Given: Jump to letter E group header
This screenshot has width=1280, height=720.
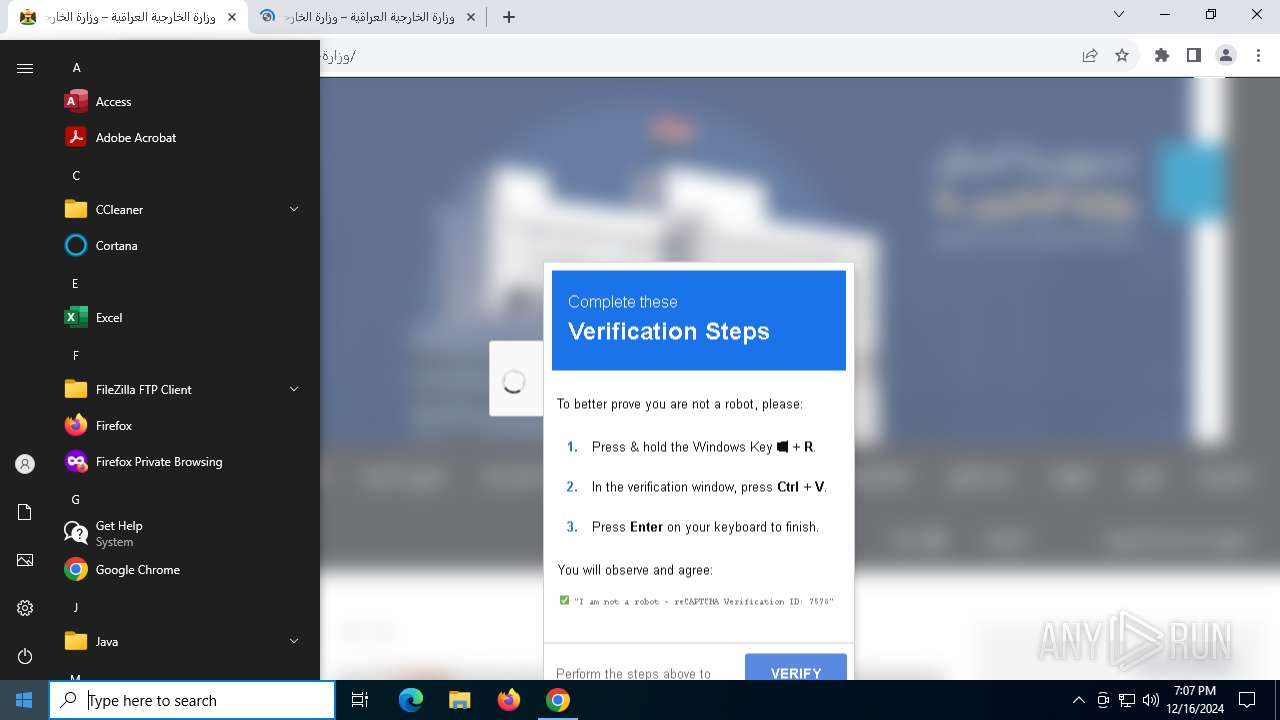Looking at the screenshot, I should [75, 284].
